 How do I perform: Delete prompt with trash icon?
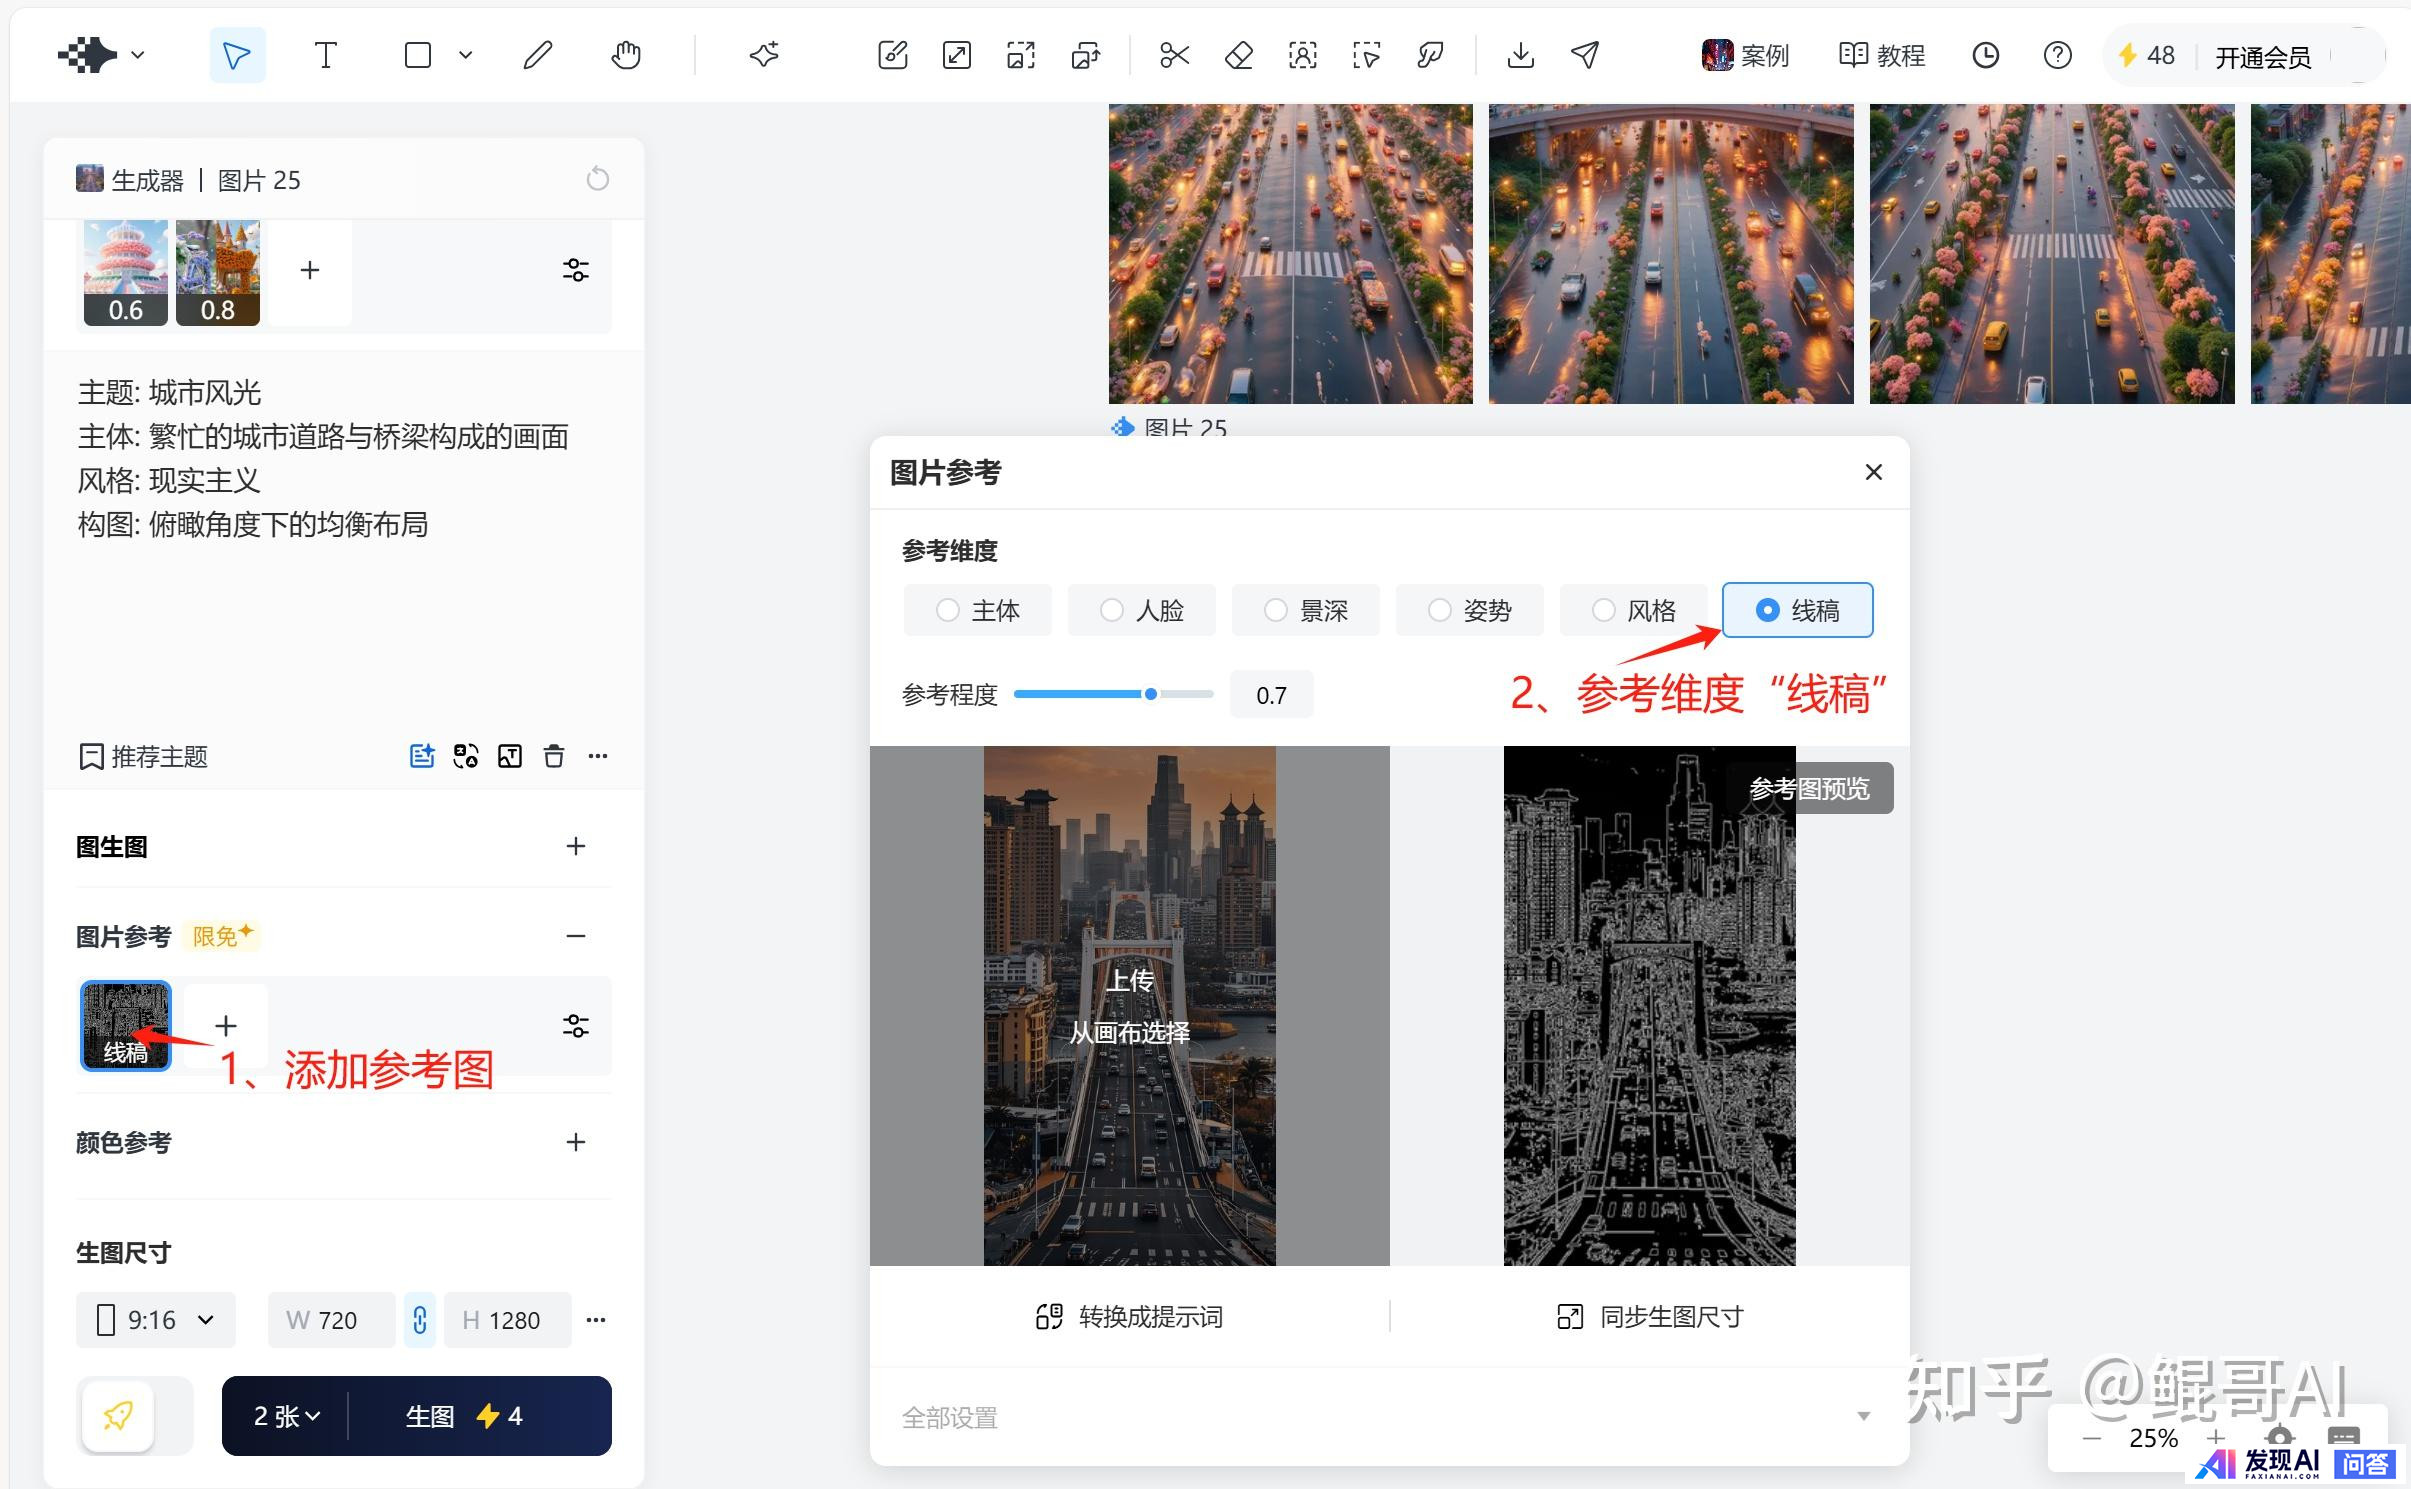coord(554,756)
